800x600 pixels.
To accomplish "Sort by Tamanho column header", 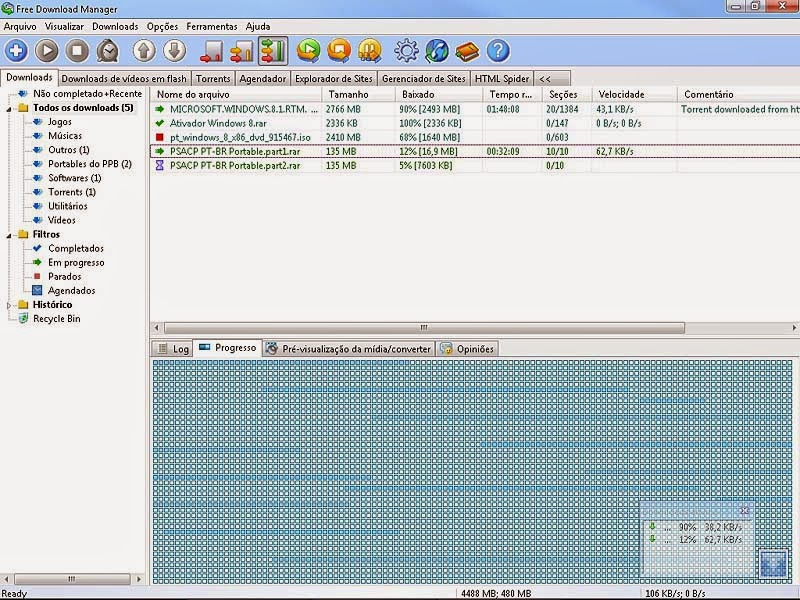I will 358,94.
